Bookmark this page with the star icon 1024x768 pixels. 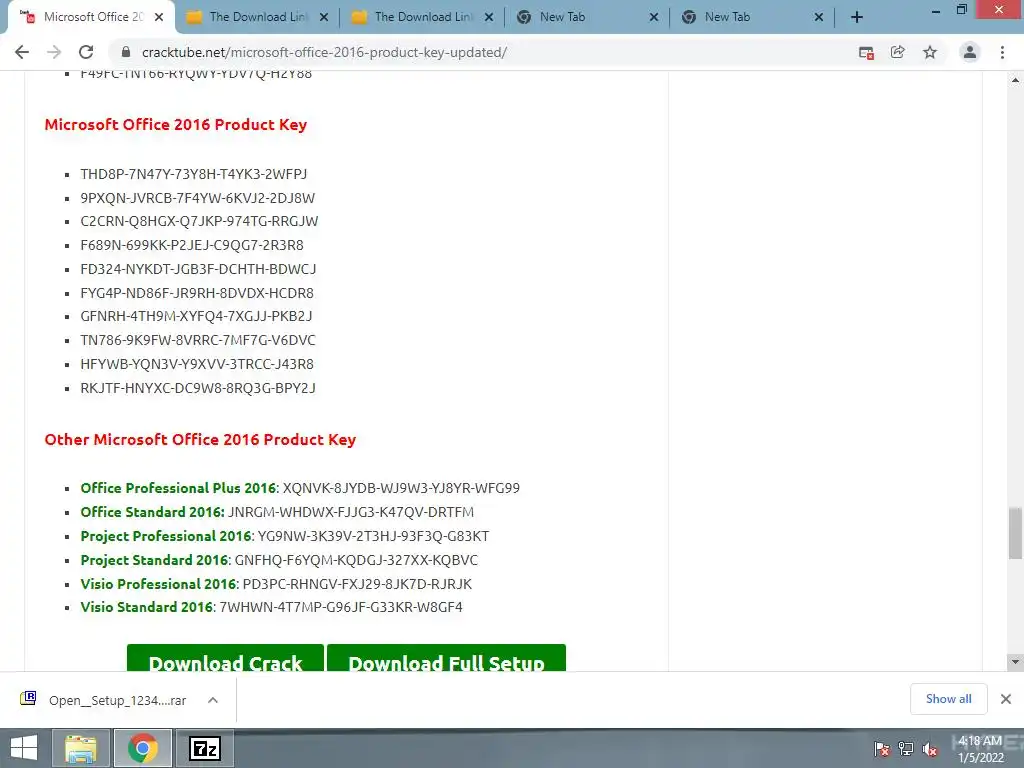(x=930, y=52)
